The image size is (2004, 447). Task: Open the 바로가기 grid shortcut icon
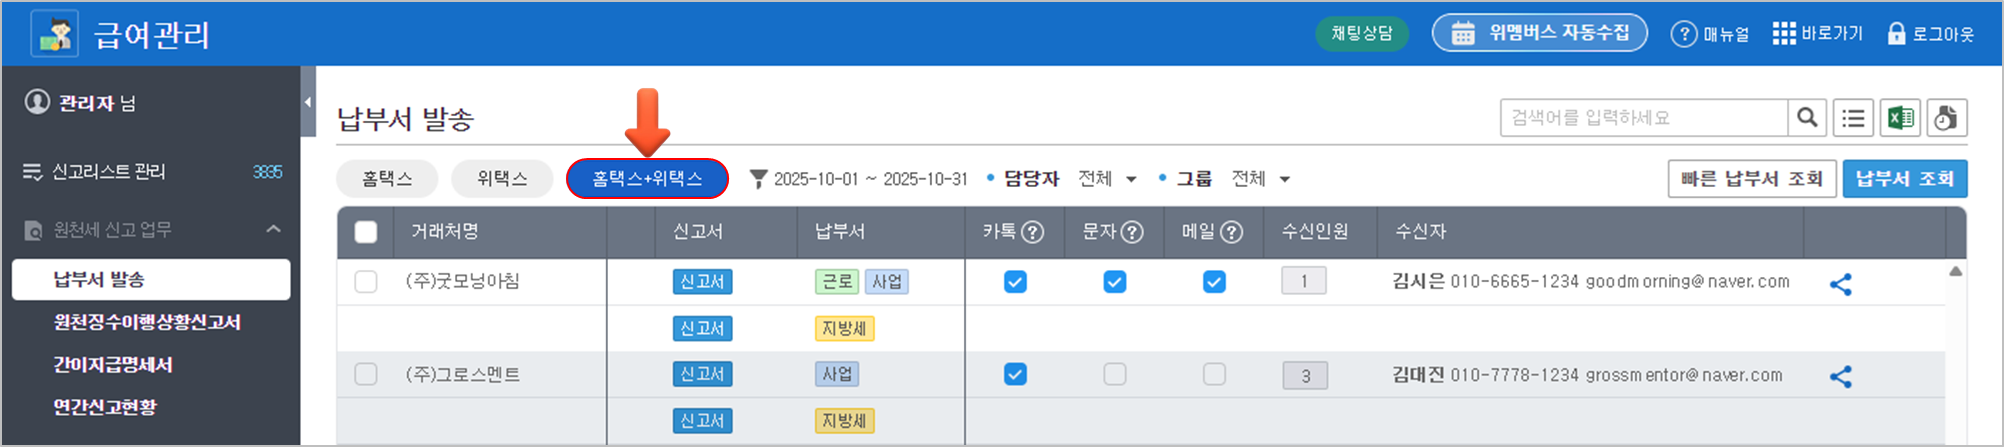point(1784,34)
